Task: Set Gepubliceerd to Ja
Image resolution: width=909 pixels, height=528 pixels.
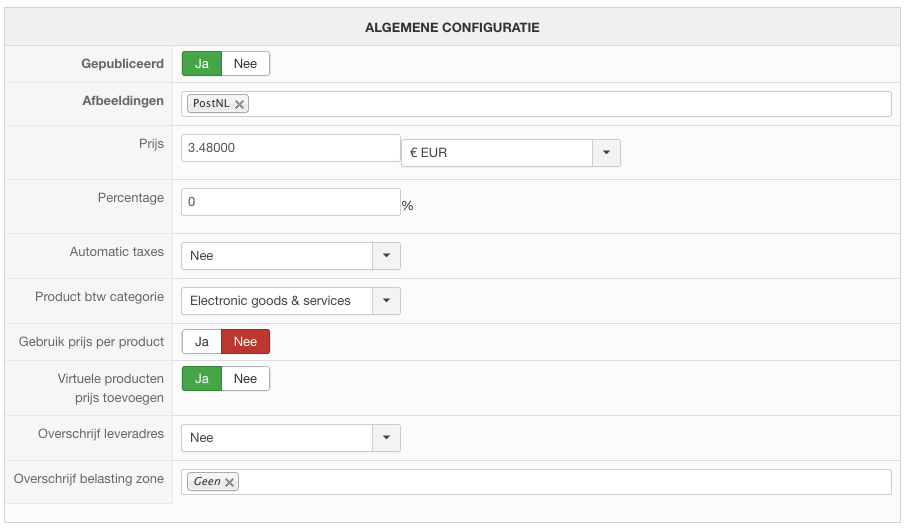Action: (202, 64)
